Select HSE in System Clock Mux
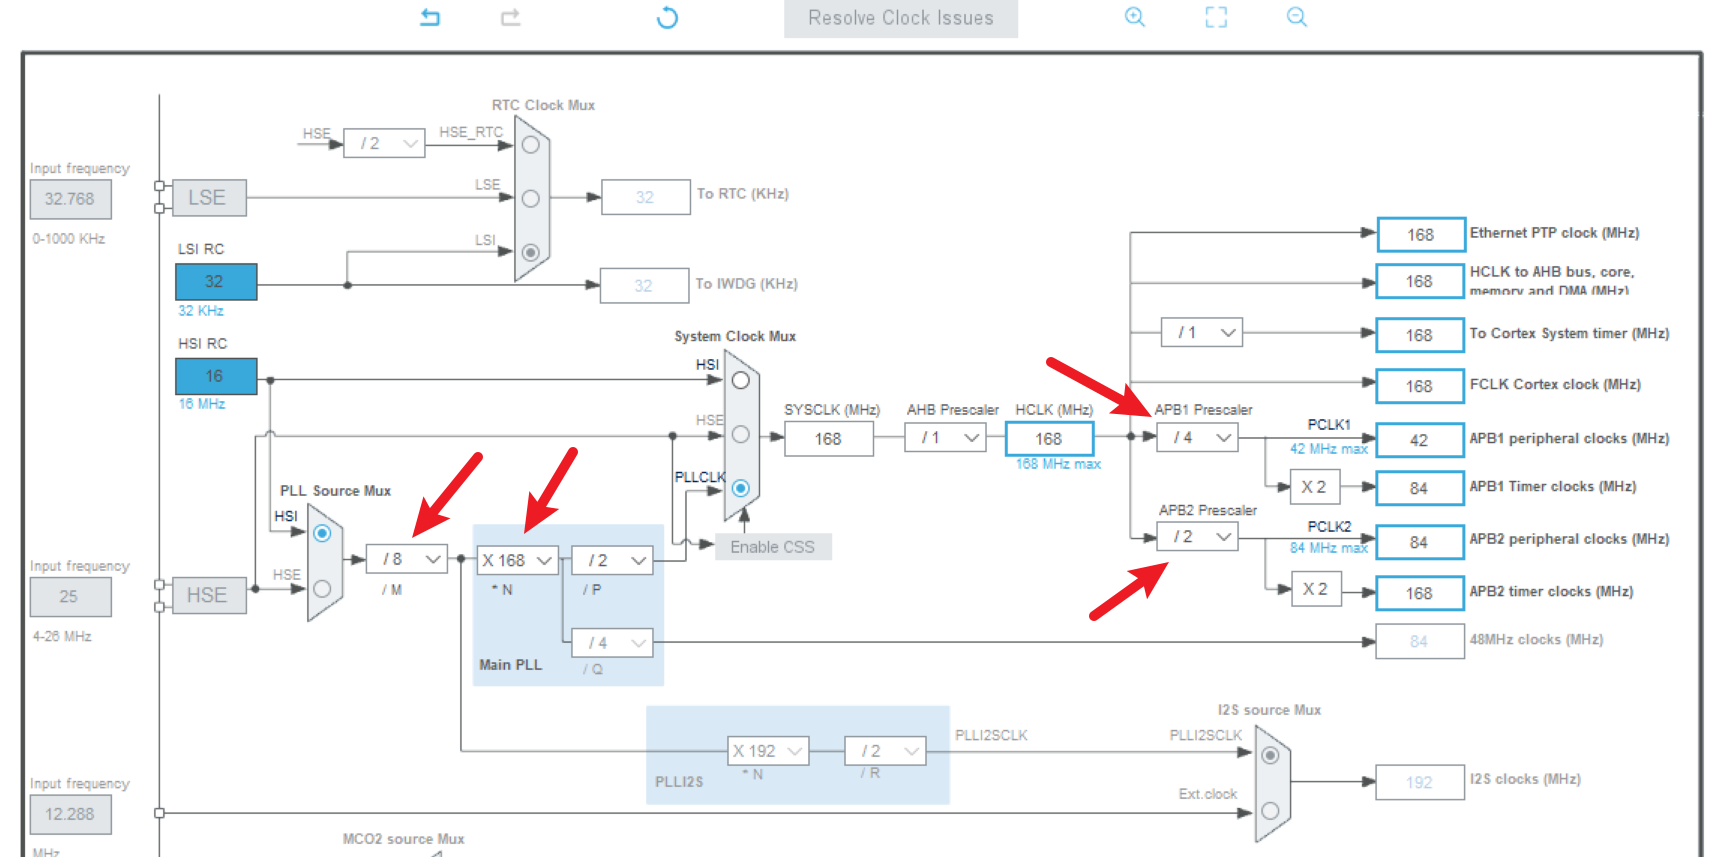This screenshot has width=1724, height=857. [x=741, y=434]
